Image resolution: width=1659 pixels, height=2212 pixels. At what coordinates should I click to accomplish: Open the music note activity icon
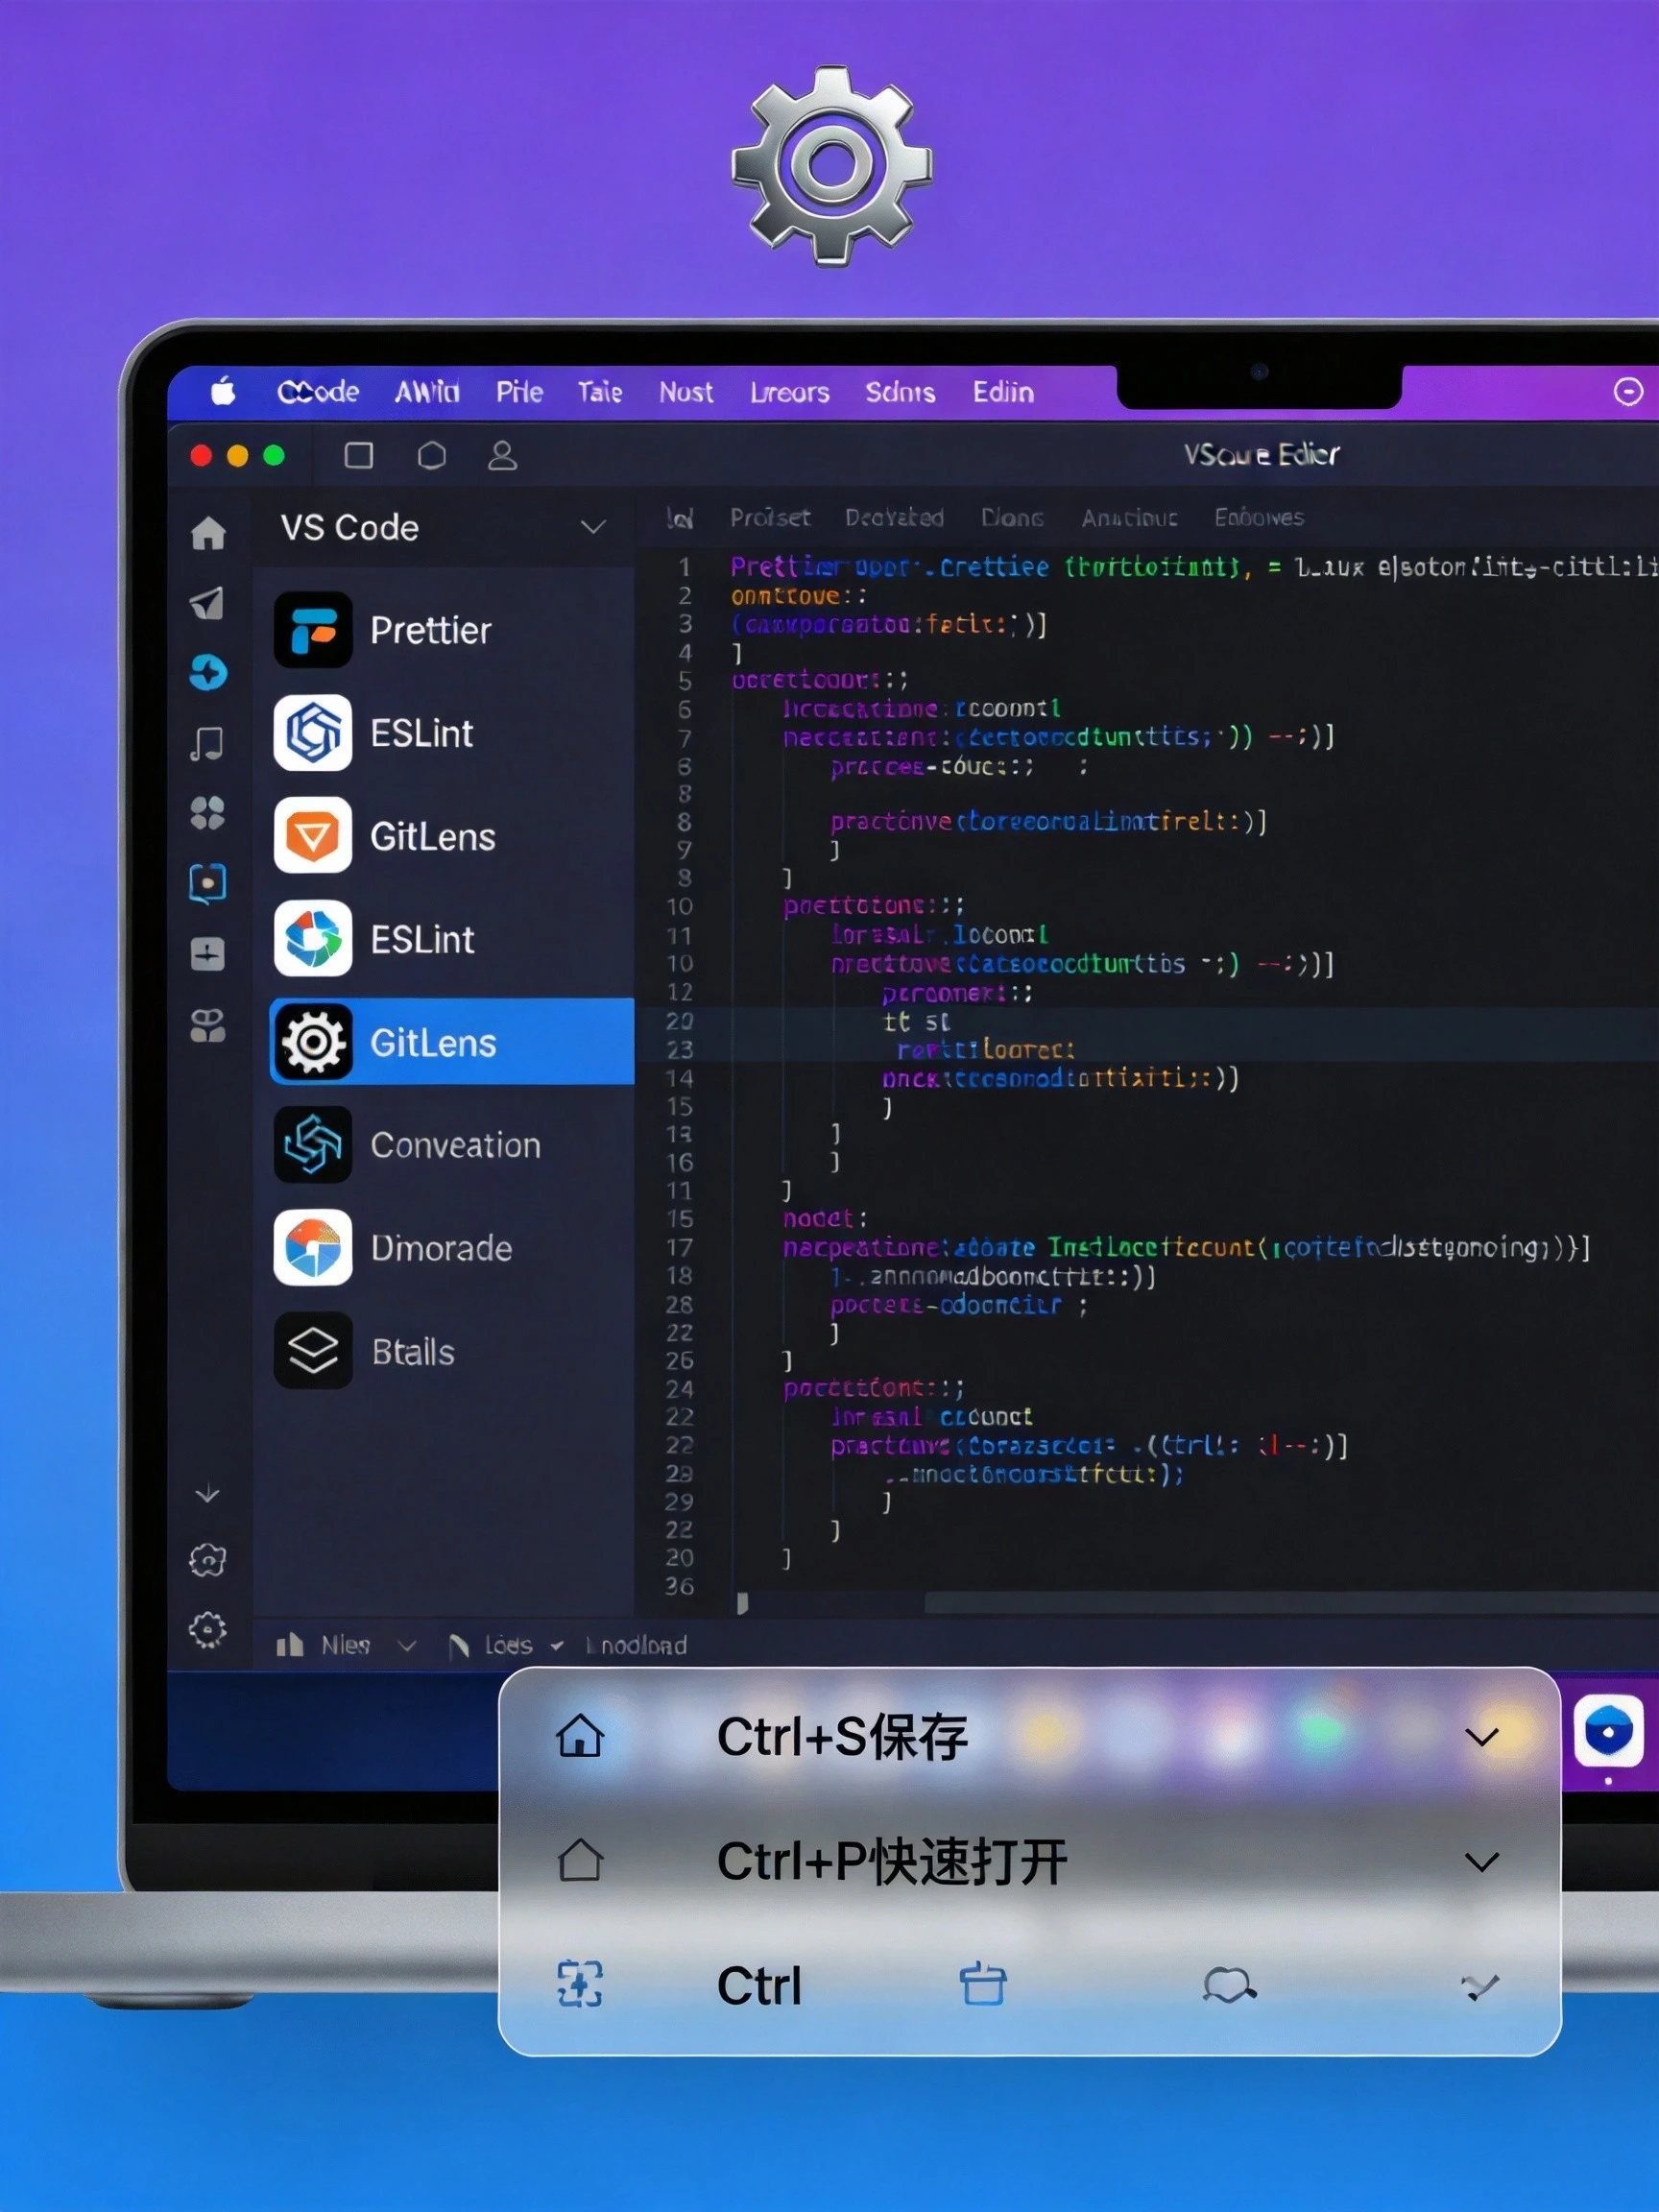pyautogui.click(x=208, y=744)
